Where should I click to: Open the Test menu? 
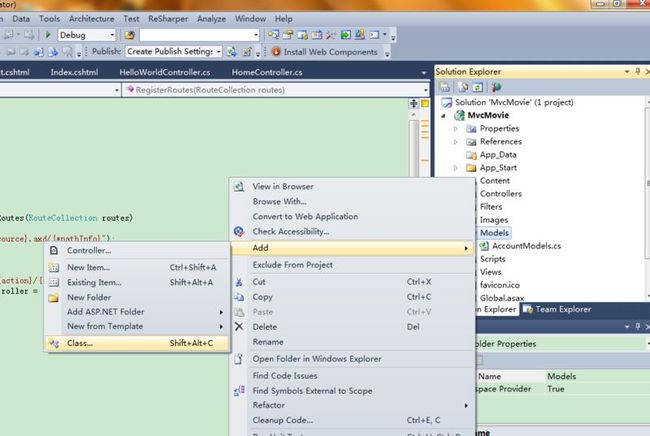(x=131, y=19)
